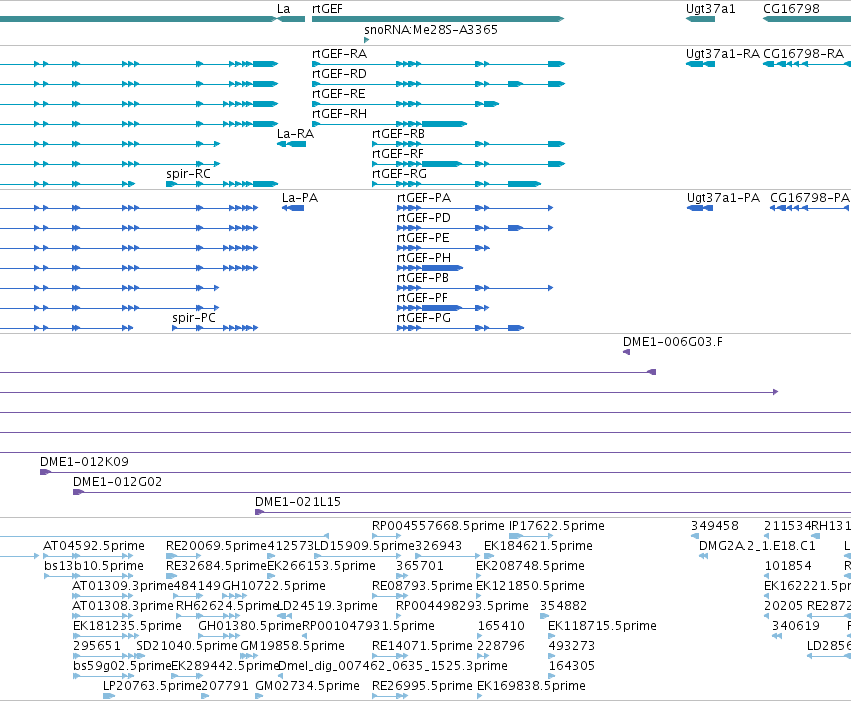Viewport: 851px width, 701px height.
Task: Select the rtGEF-RD transcript label
Action: [339, 74]
